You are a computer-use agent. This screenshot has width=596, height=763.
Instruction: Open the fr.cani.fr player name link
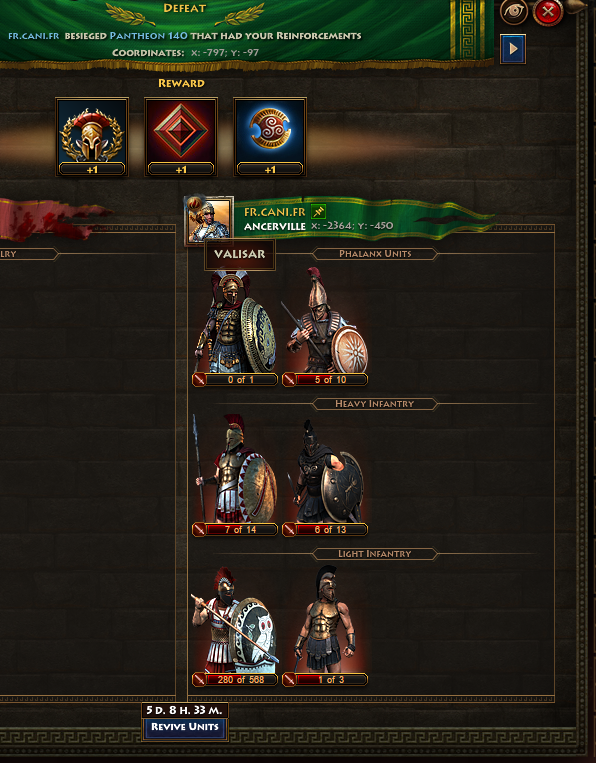pyautogui.click(x=275, y=212)
